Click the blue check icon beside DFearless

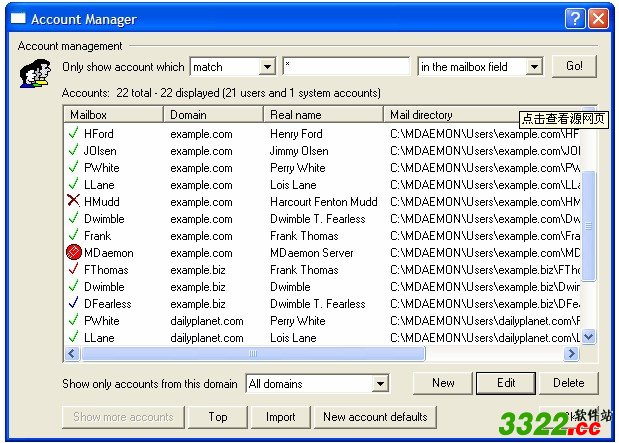pyautogui.click(x=73, y=303)
